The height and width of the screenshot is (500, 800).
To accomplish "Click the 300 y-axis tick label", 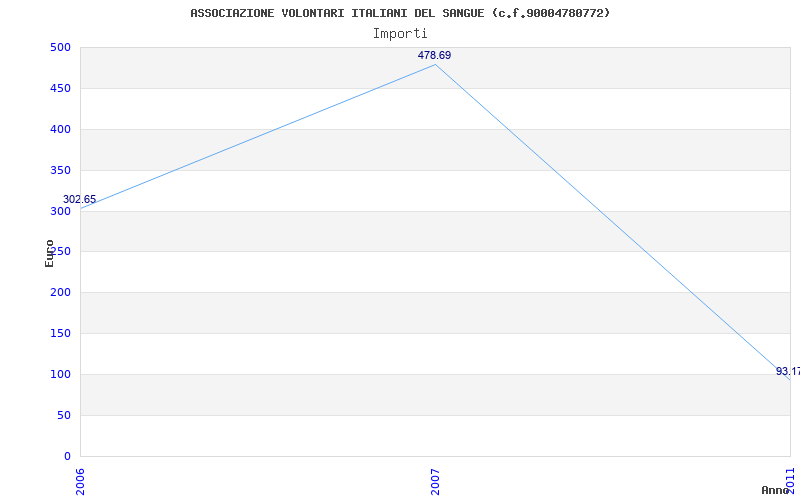I will (x=60, y=211).
